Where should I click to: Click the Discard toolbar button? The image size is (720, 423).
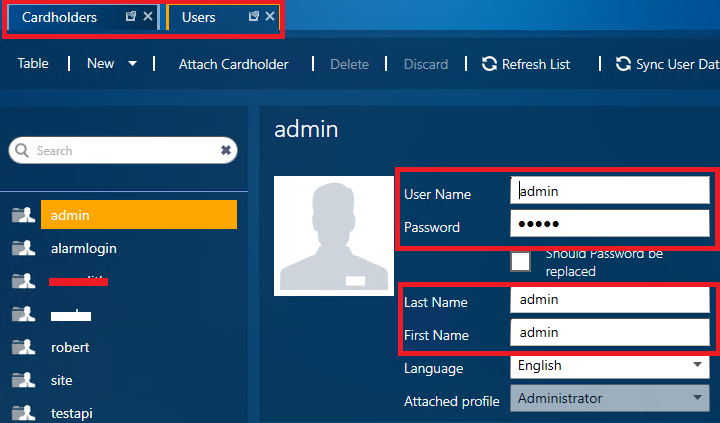[x=426, y=64]
